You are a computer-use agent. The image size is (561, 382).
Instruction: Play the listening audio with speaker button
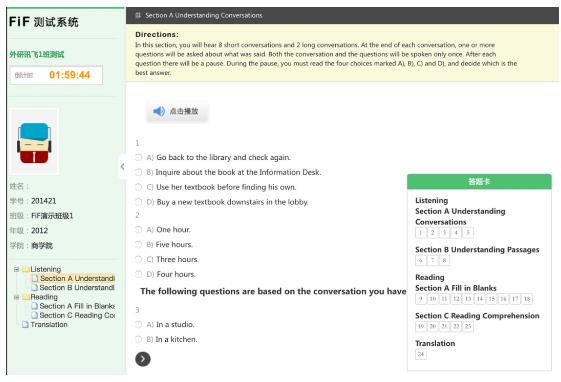click(x=177, y=111)
